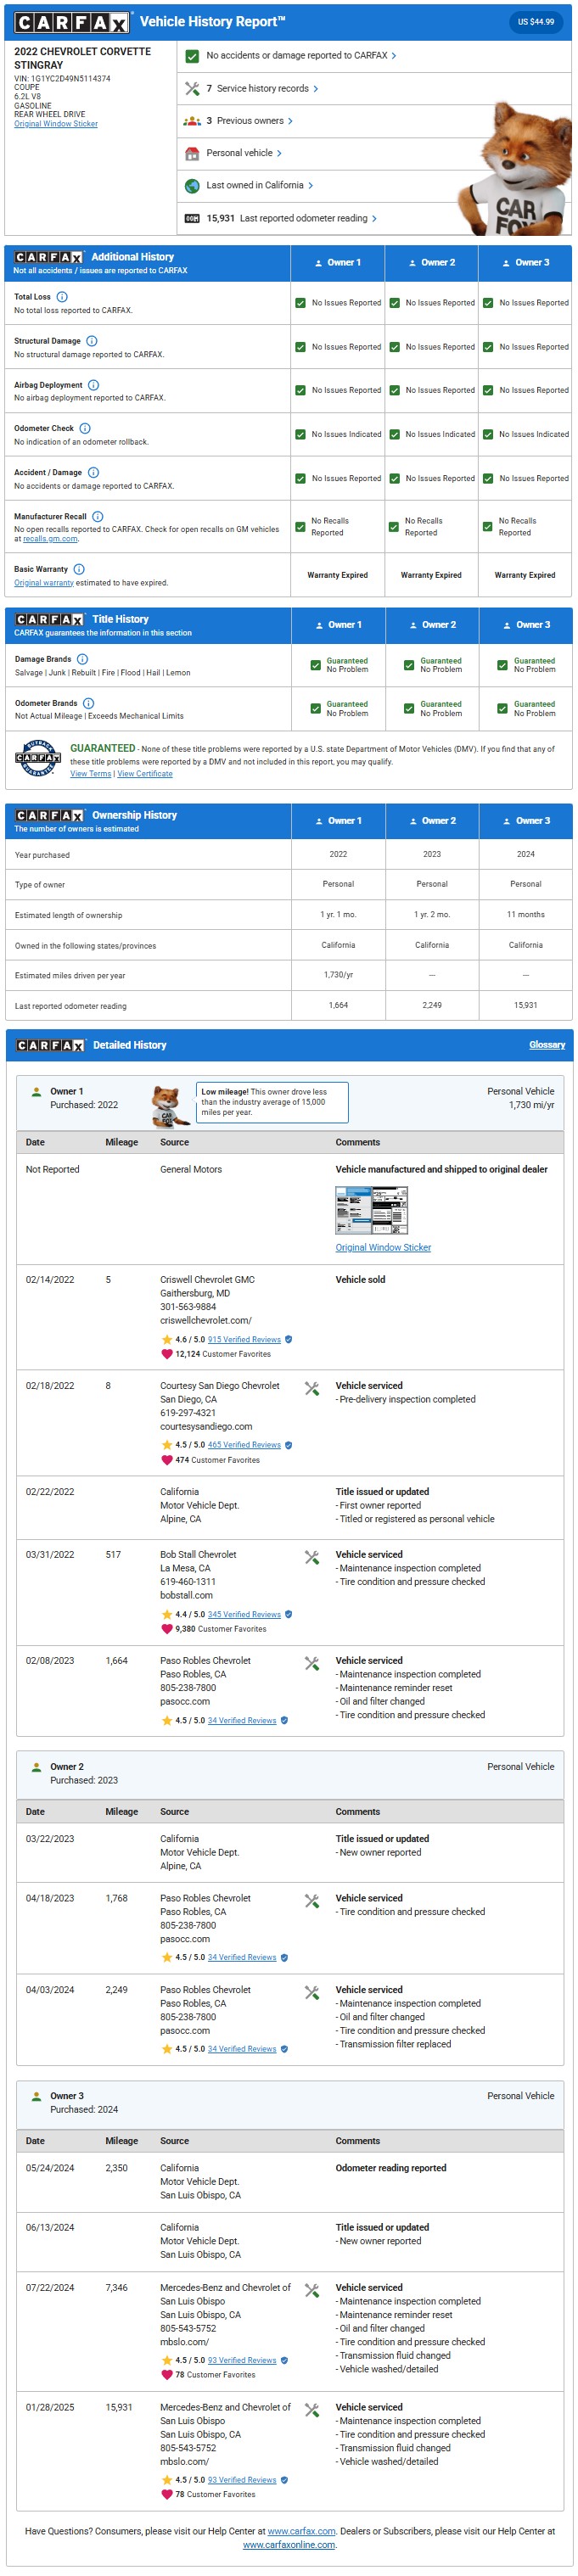Open the View Certificate link
The width and height of the screenshot is (578, 2576).
[145, 774]
